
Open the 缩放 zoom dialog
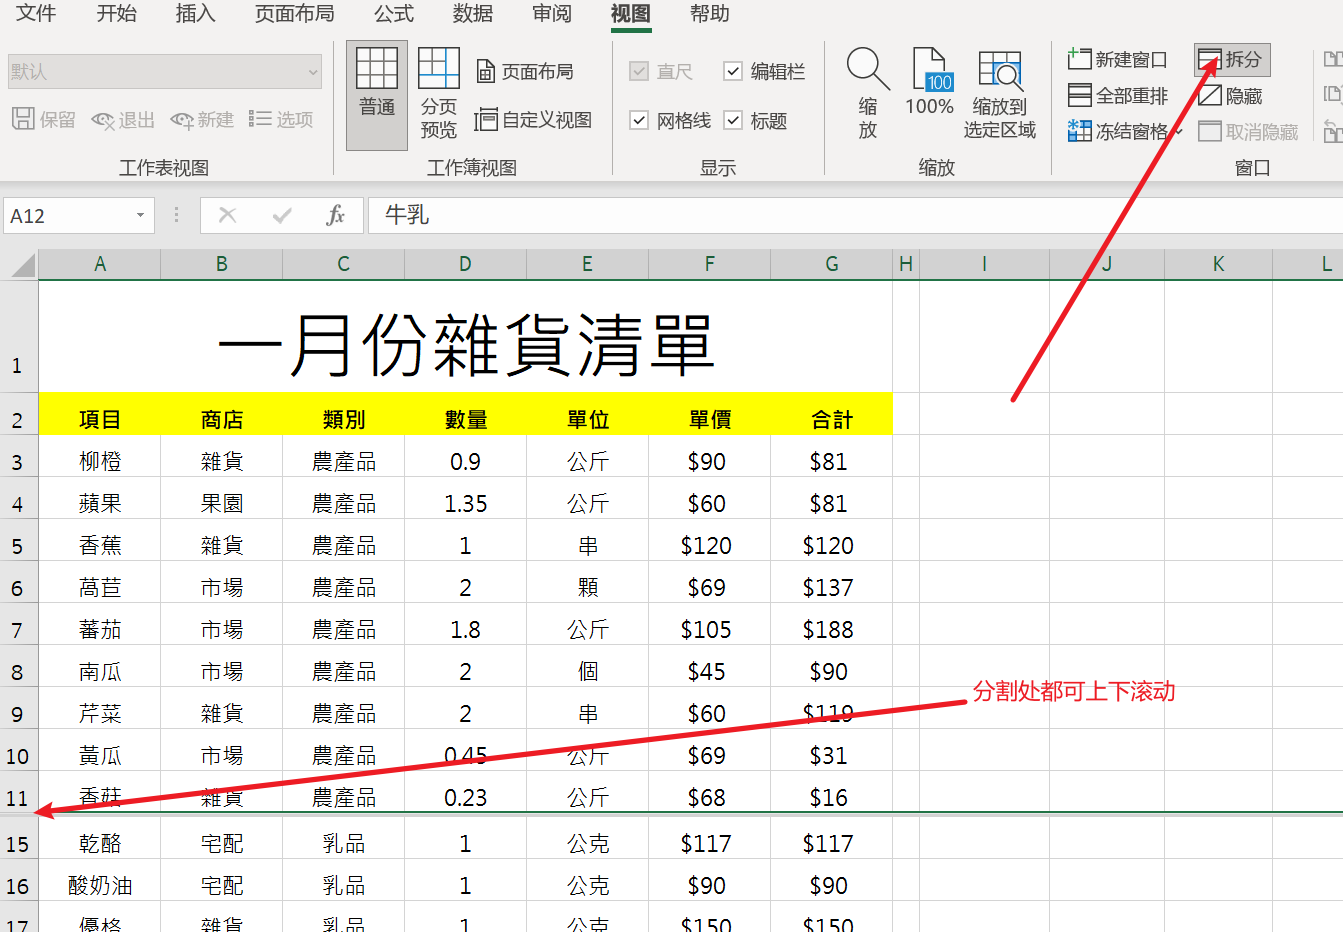(x=868, y=95)
